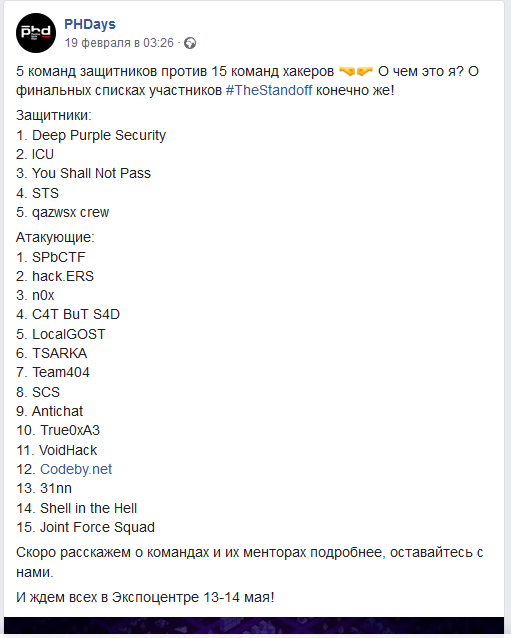The width and height of the screenshot is (511, 638).
Task: Click the LocalGOST team entry
Action: (61, 334)
